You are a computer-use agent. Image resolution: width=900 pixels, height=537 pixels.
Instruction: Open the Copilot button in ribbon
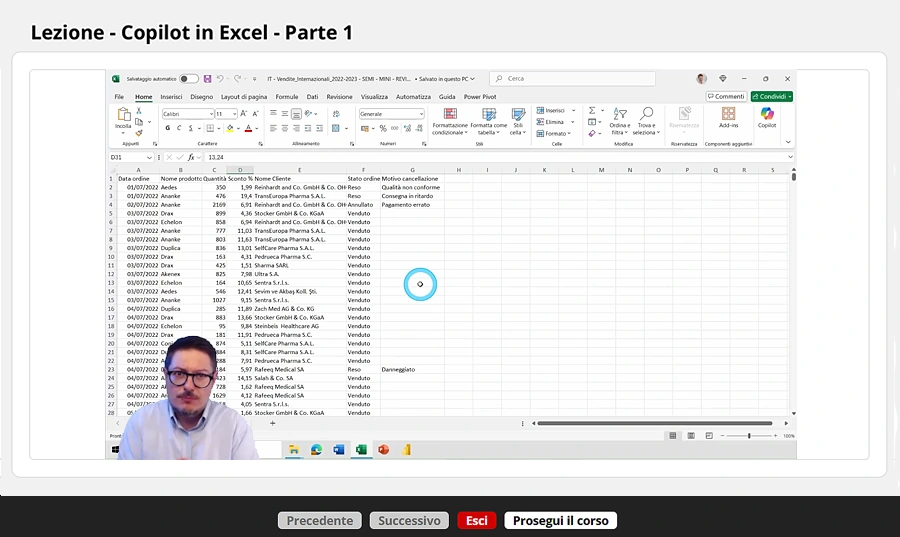pos(767,118)
